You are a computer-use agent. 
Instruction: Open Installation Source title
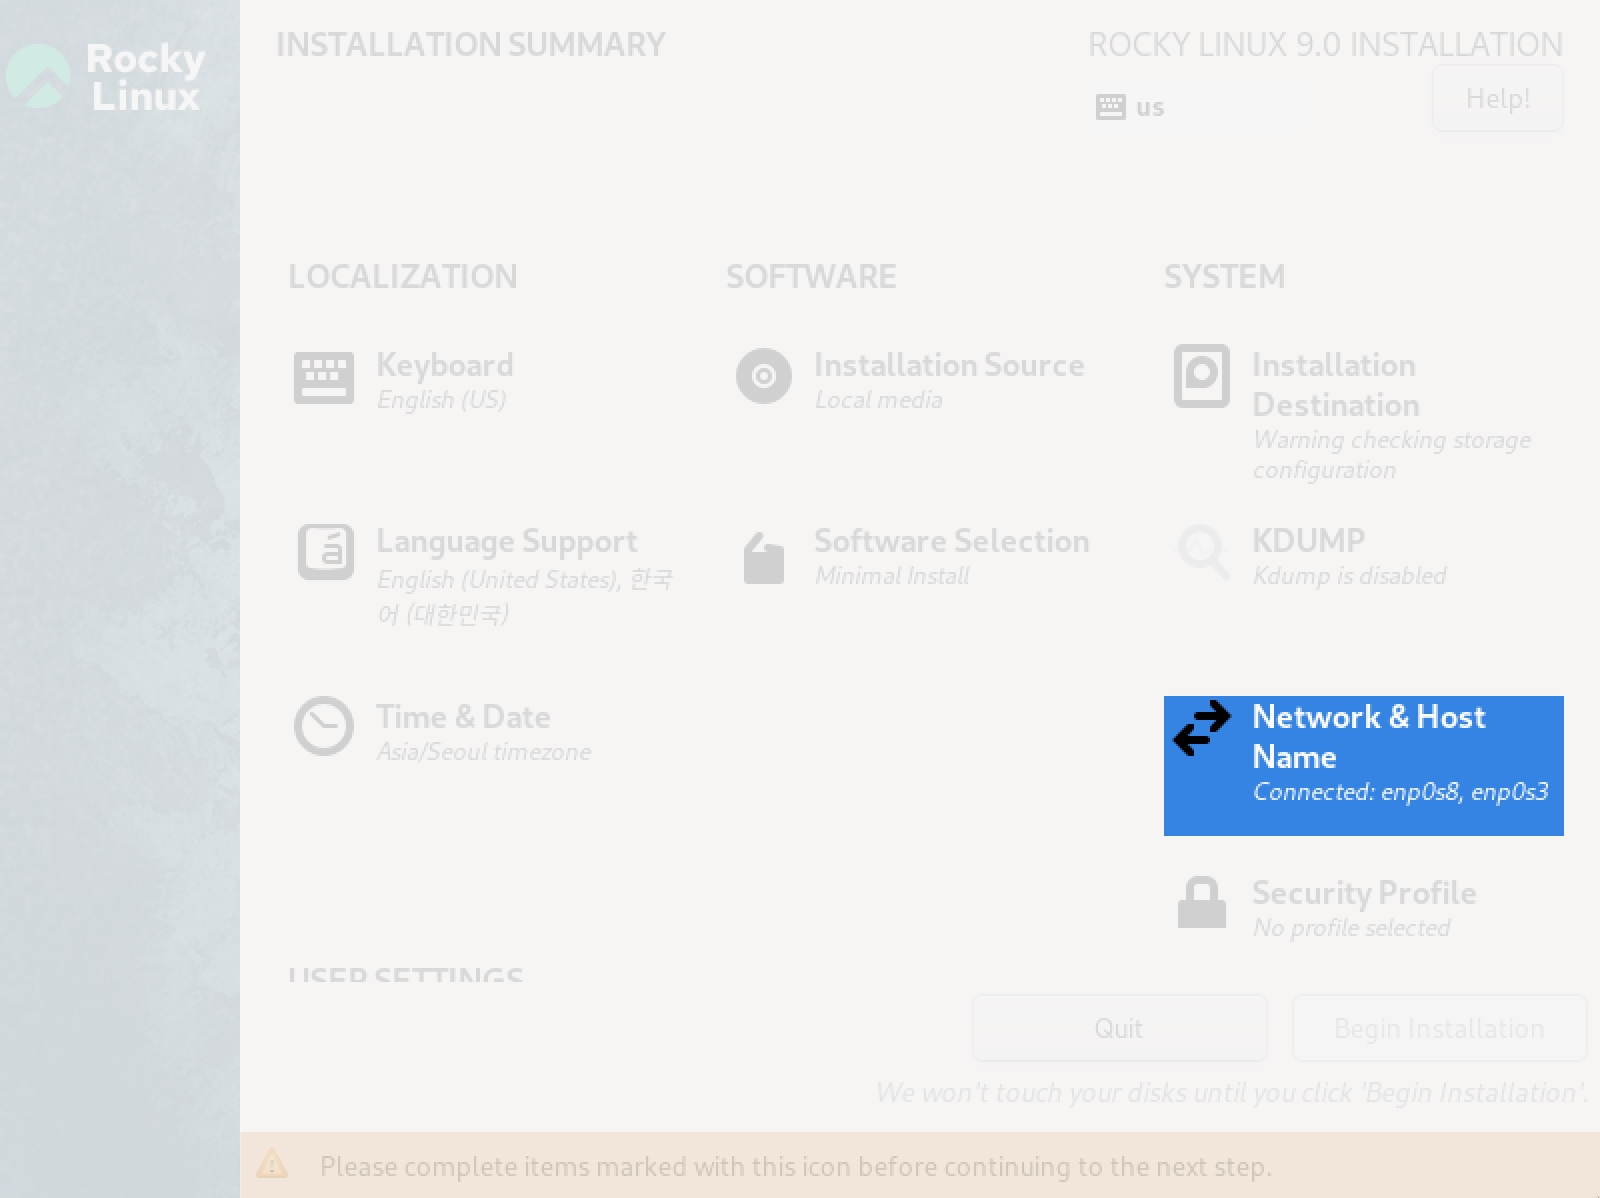tap(949, 365)
